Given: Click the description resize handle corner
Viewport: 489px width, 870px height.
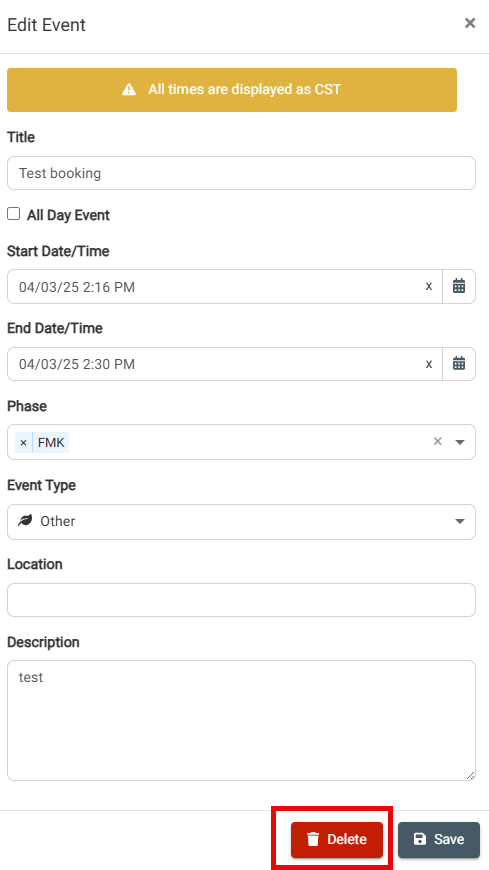Looking at the screenshot, I should pos(471,775).
